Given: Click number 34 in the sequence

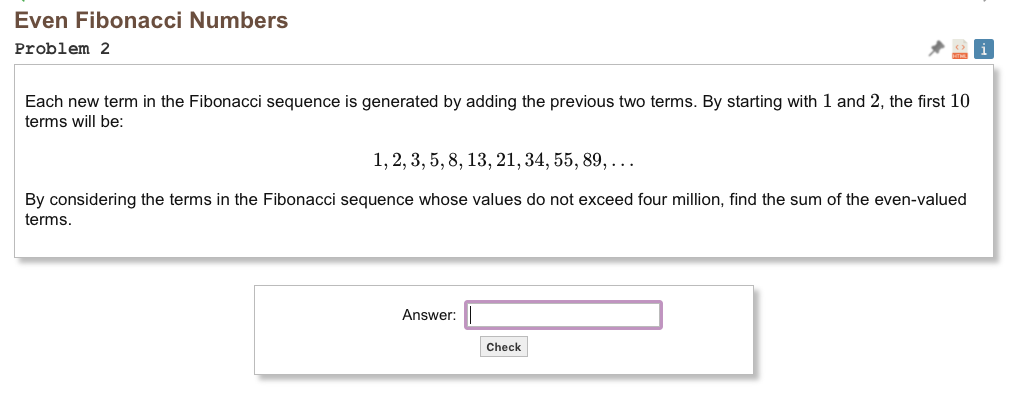Looking at the screenshot, I should (x=536, y=160).
